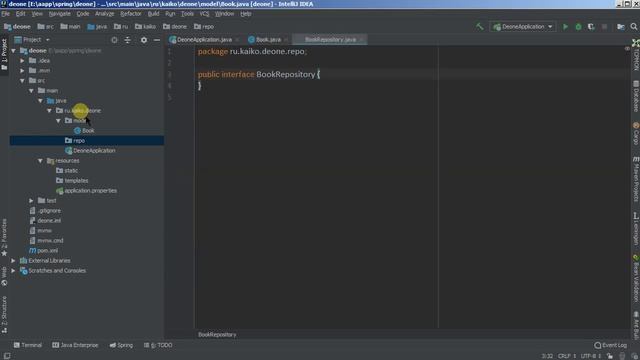Collapse the model package
The width and height of the screenshot is (640, 360).
tap(58, 121)
